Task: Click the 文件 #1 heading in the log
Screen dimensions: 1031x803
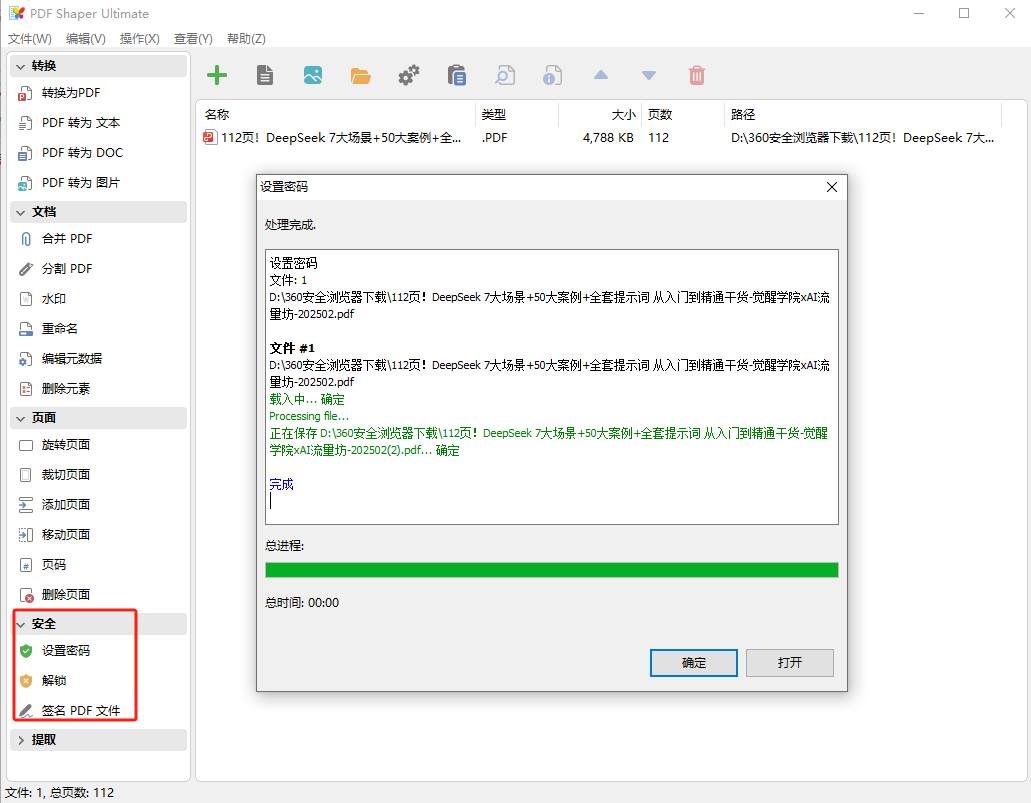Action: point(292,348)
